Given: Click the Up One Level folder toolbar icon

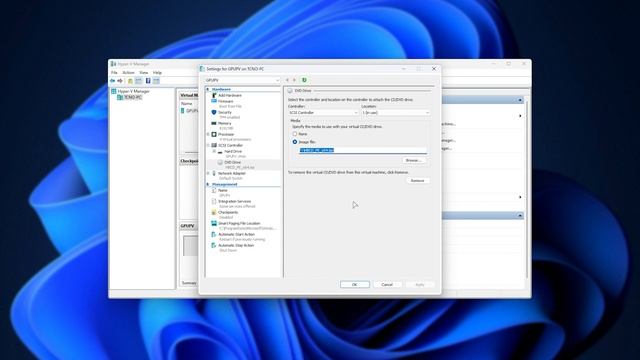Looking at the screenshot, I should (131, 81).
